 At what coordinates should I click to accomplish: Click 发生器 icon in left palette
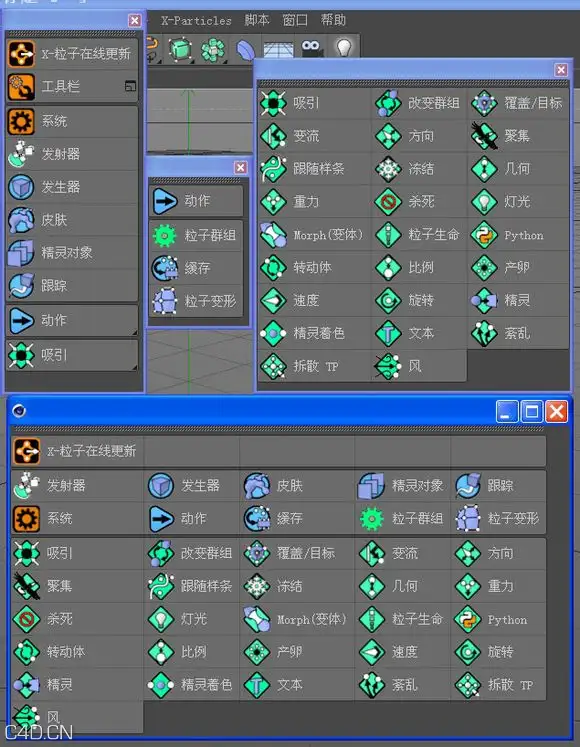[x=21, y=187]
